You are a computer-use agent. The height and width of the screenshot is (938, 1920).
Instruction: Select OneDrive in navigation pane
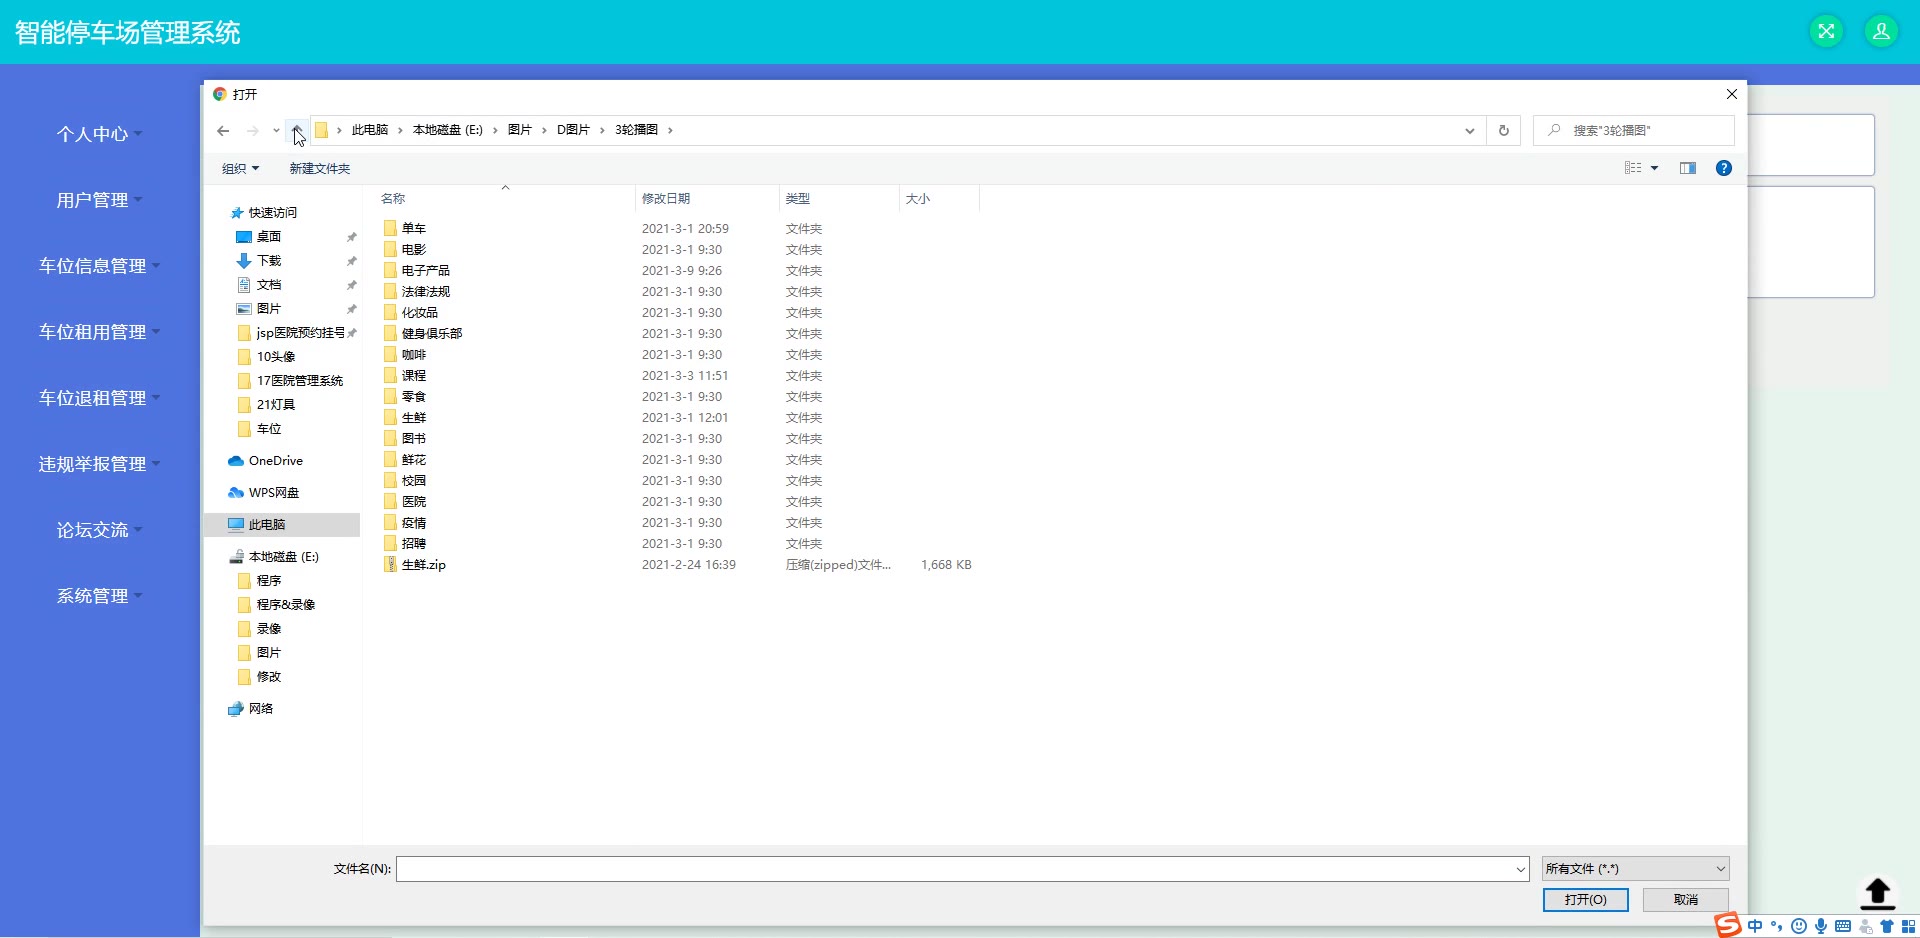click(x=275, y=460)
